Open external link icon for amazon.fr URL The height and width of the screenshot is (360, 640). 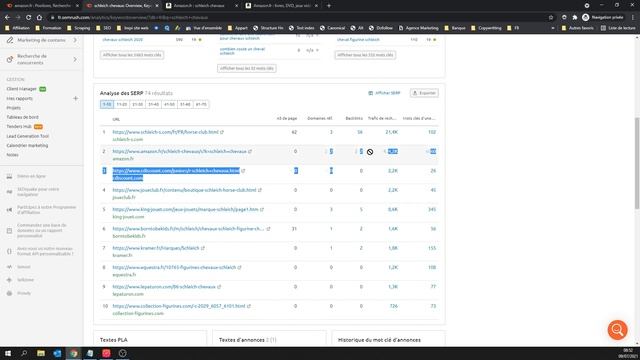(x=250, y=151)
